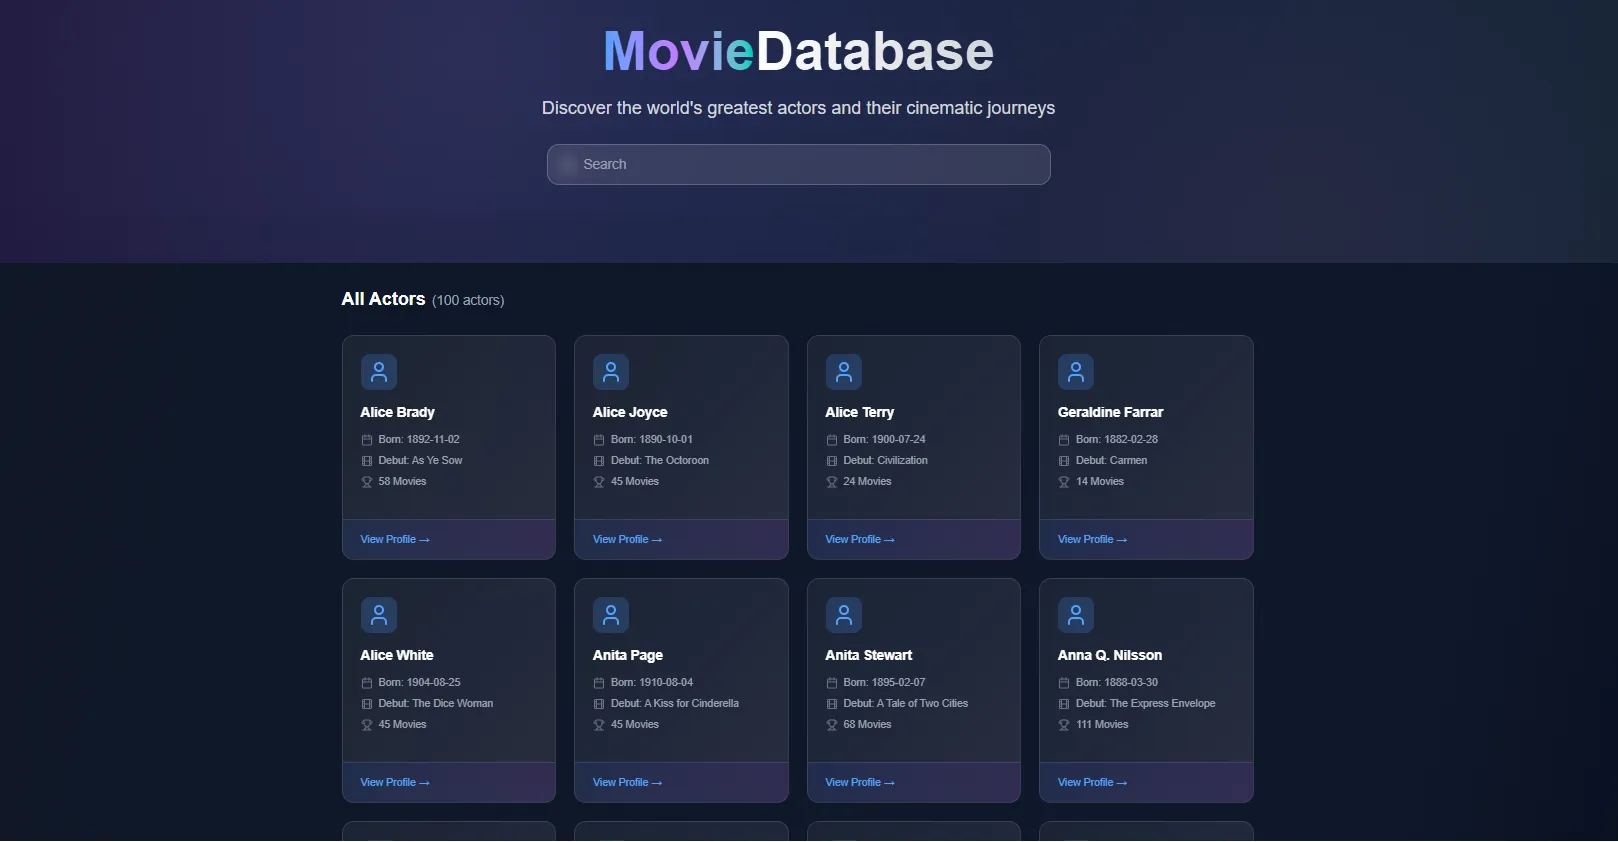Click Geraldine Farrar's profile avatar icon
The height and width of the screenshot is (842, 1618).
click(1076, 372)
